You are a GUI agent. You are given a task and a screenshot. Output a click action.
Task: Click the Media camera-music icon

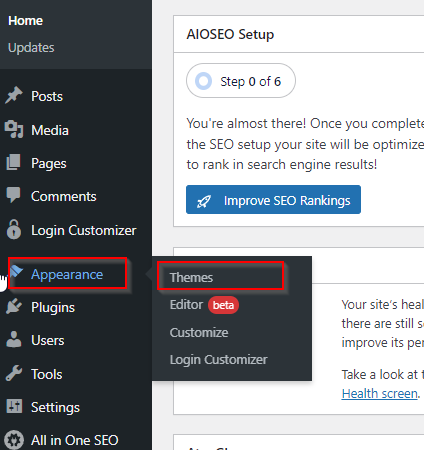(x=14, y=129)
